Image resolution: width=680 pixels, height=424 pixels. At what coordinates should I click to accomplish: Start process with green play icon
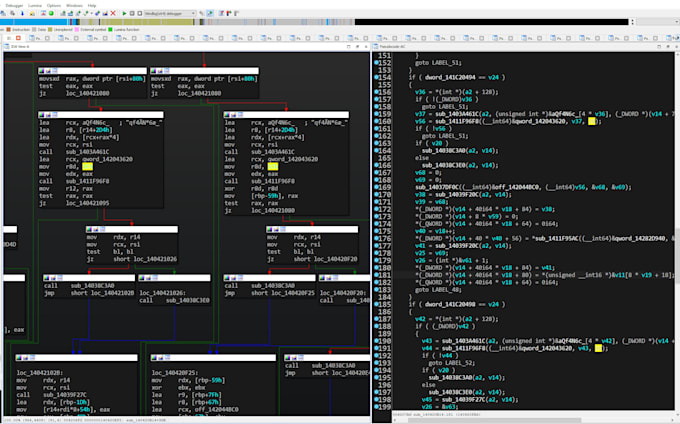tap(124, 13)
